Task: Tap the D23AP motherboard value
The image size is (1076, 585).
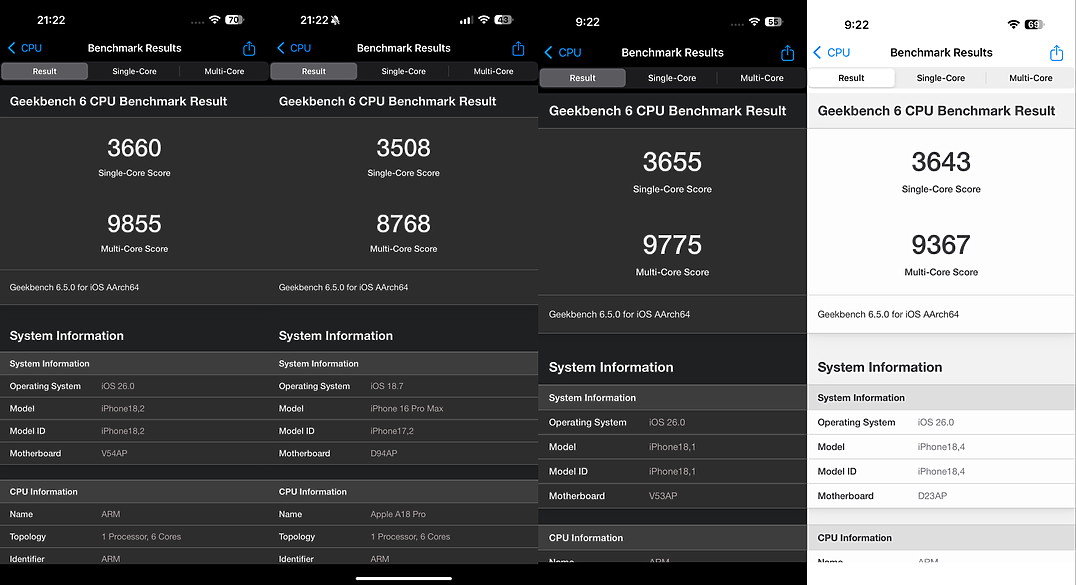Action: [x=933, y=496]
